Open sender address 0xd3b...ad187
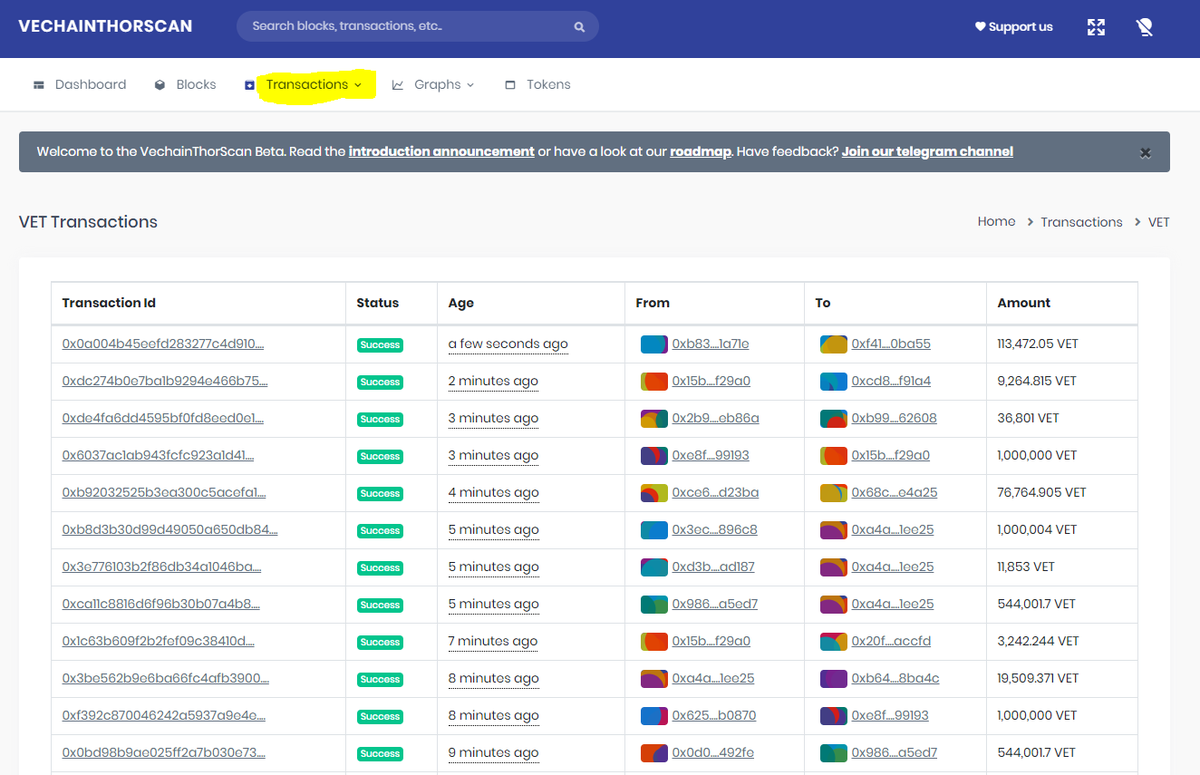1200x775 pixels. click(x=713, y=567)
